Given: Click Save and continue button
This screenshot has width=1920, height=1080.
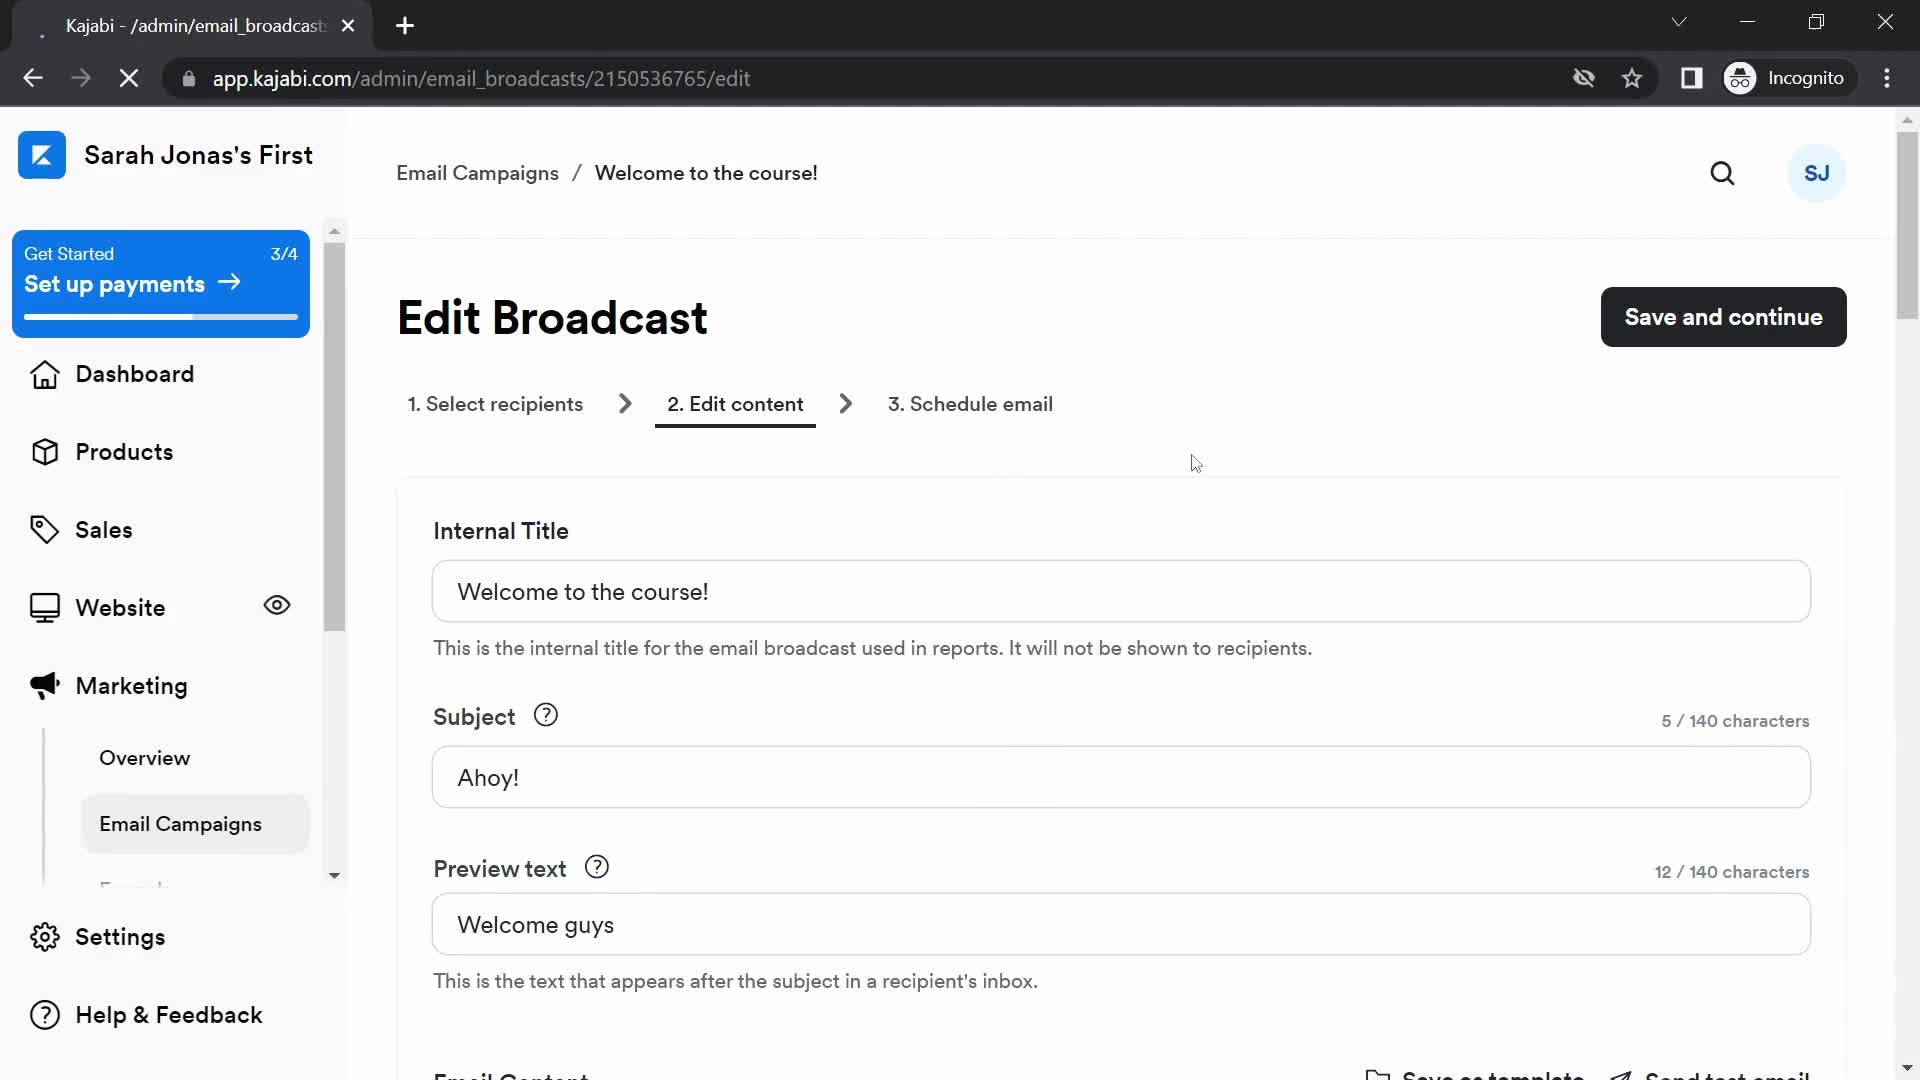Looking at the screenshot, I should (1724, 316).
